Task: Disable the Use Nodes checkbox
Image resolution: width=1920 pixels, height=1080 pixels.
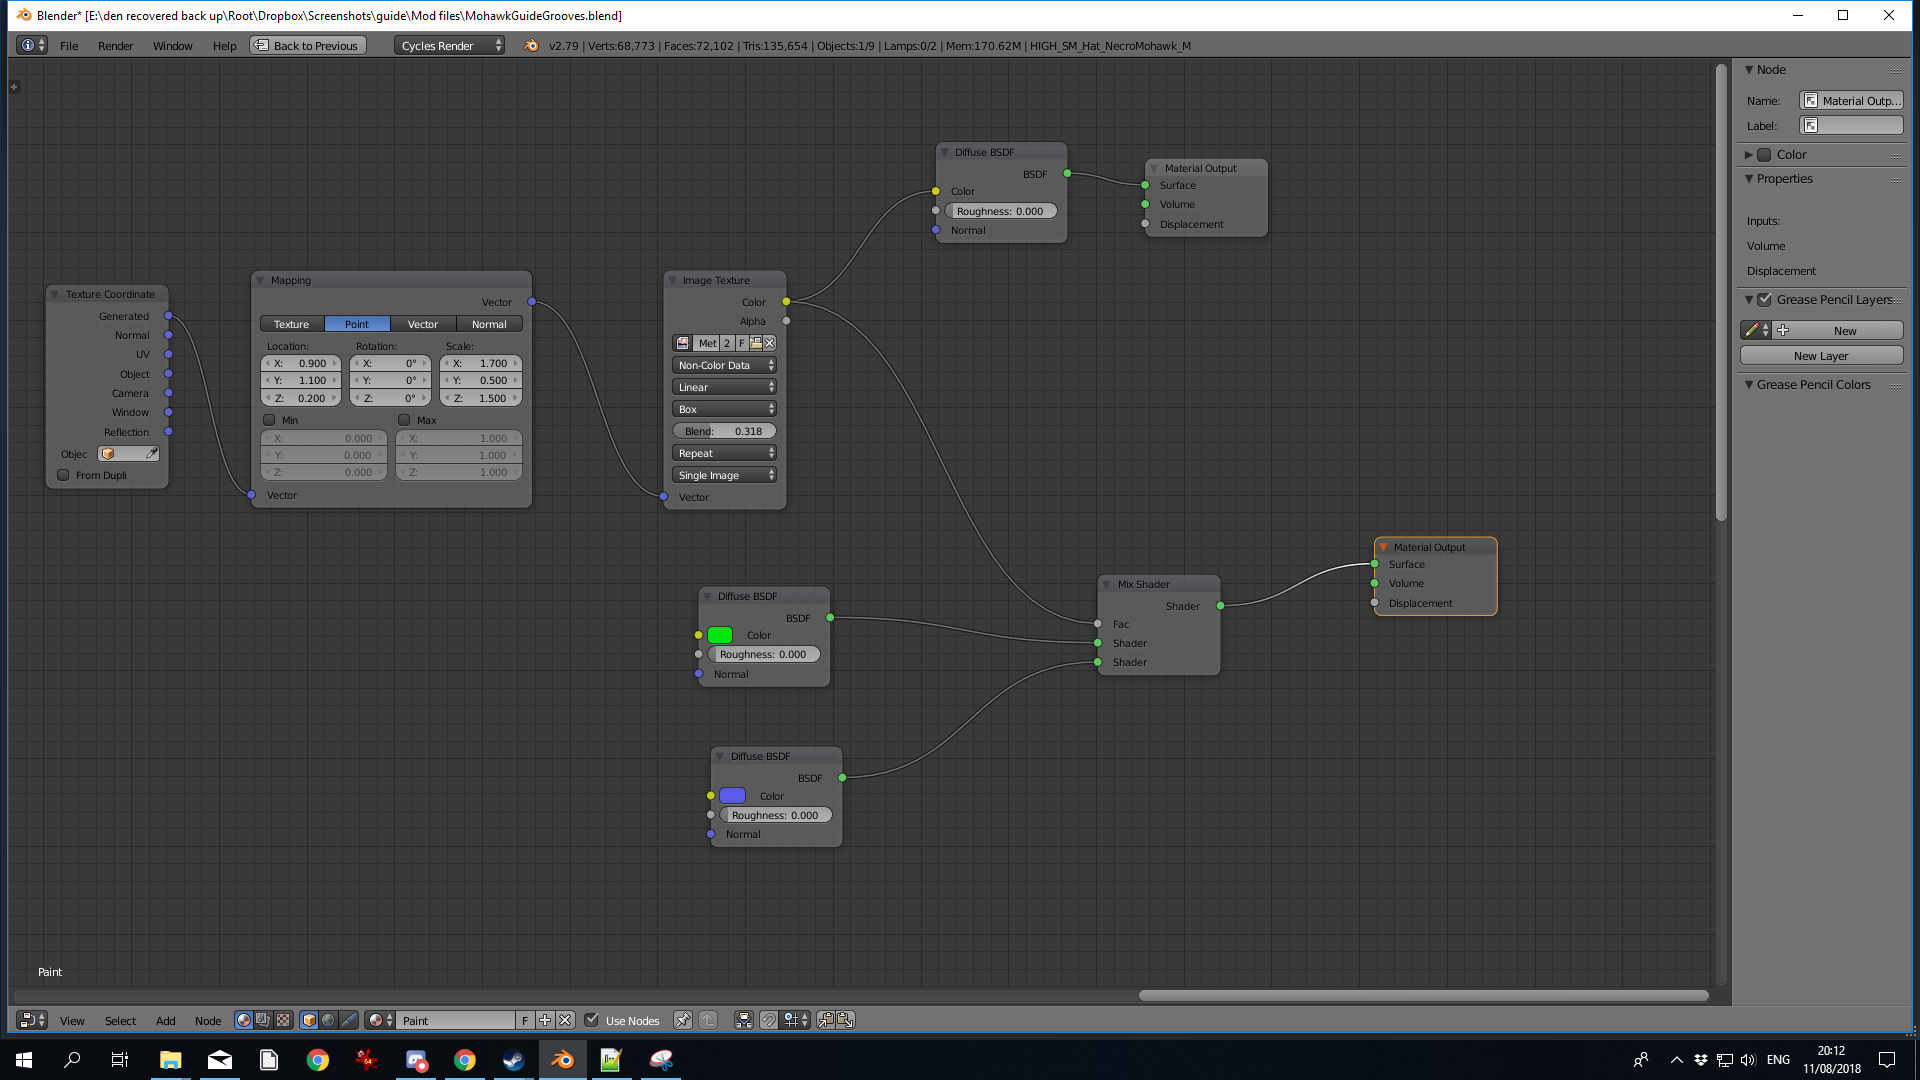Action: pos(592,1020)
